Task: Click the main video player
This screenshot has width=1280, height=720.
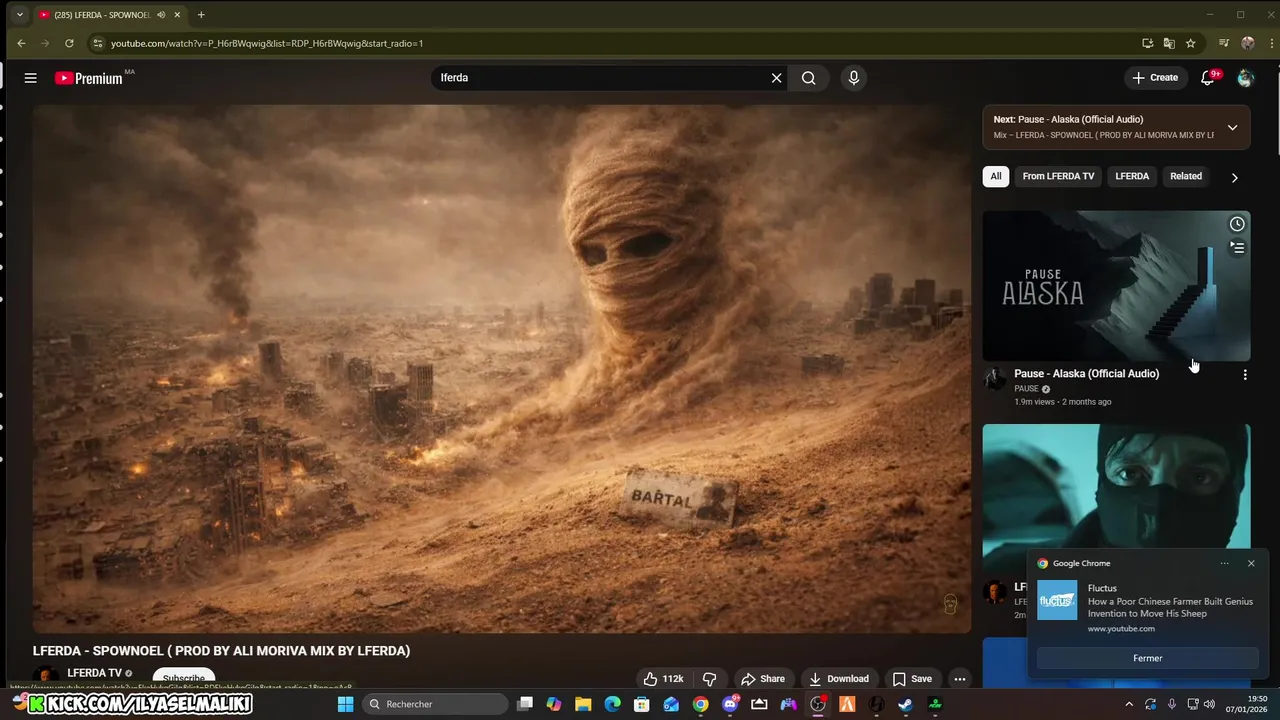Action: click(x=502, y=369)
